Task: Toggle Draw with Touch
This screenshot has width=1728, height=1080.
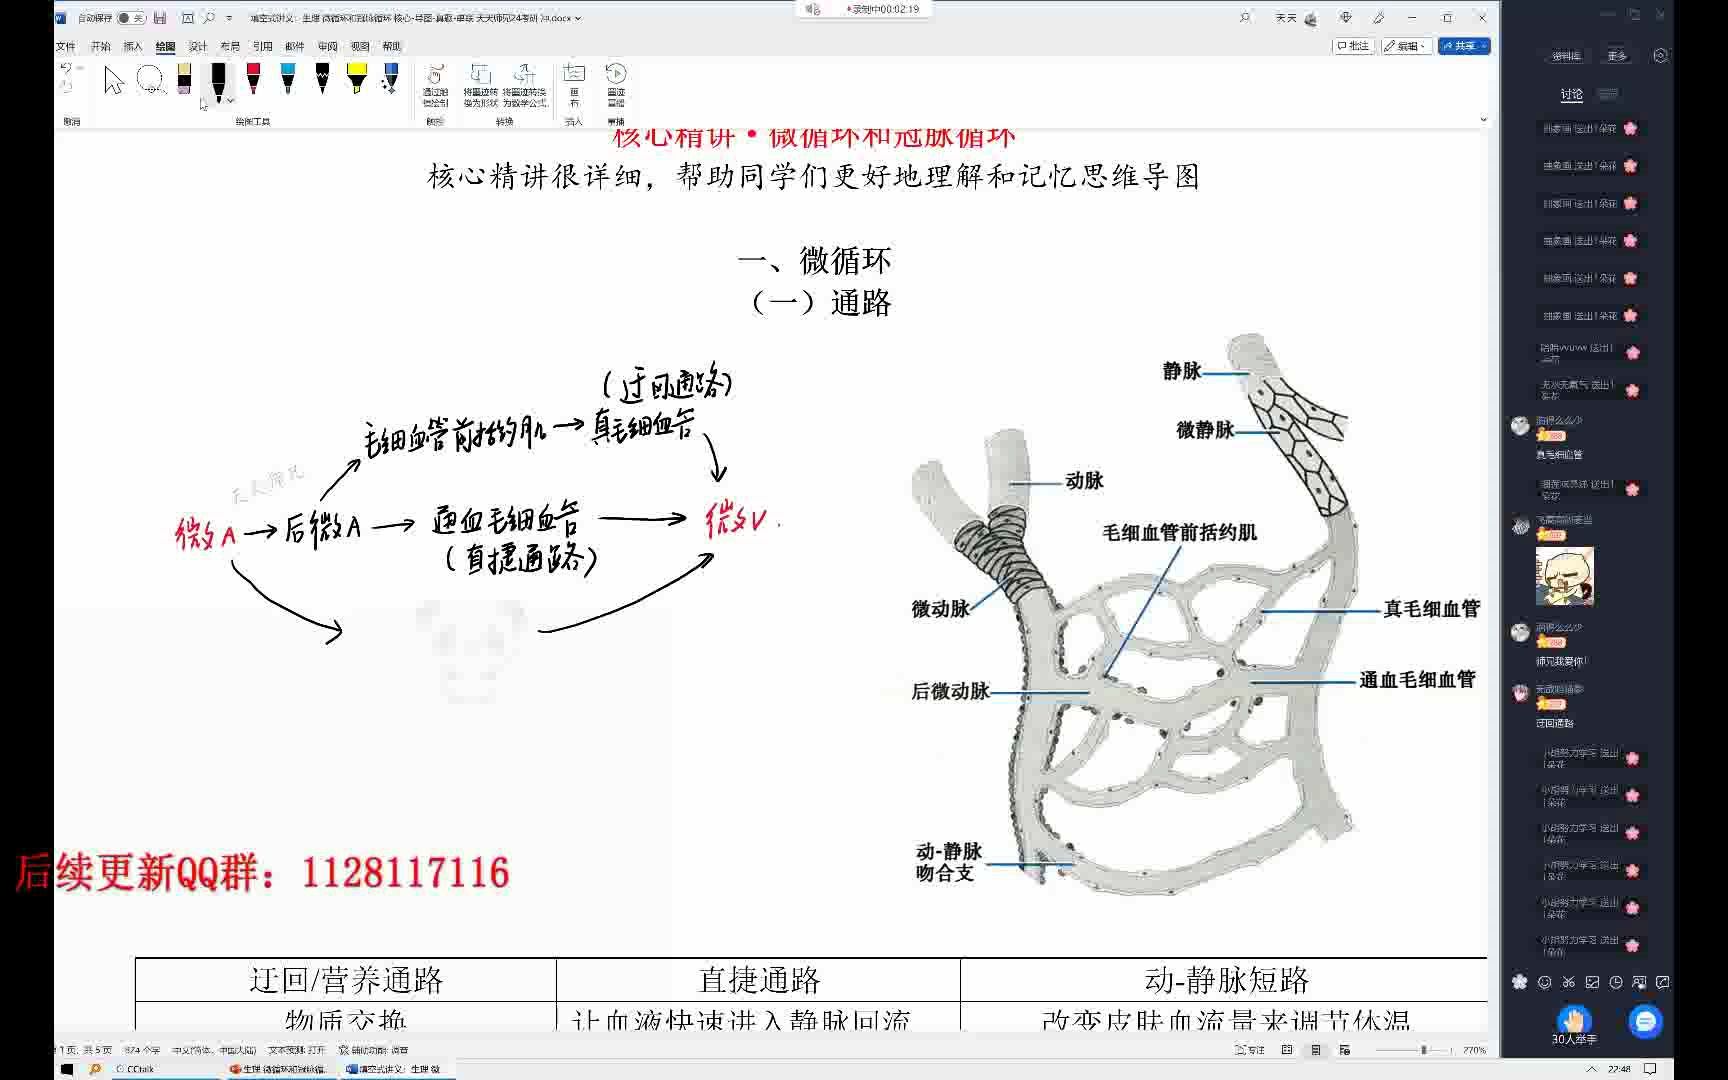Action: click(x=435, y=86)
